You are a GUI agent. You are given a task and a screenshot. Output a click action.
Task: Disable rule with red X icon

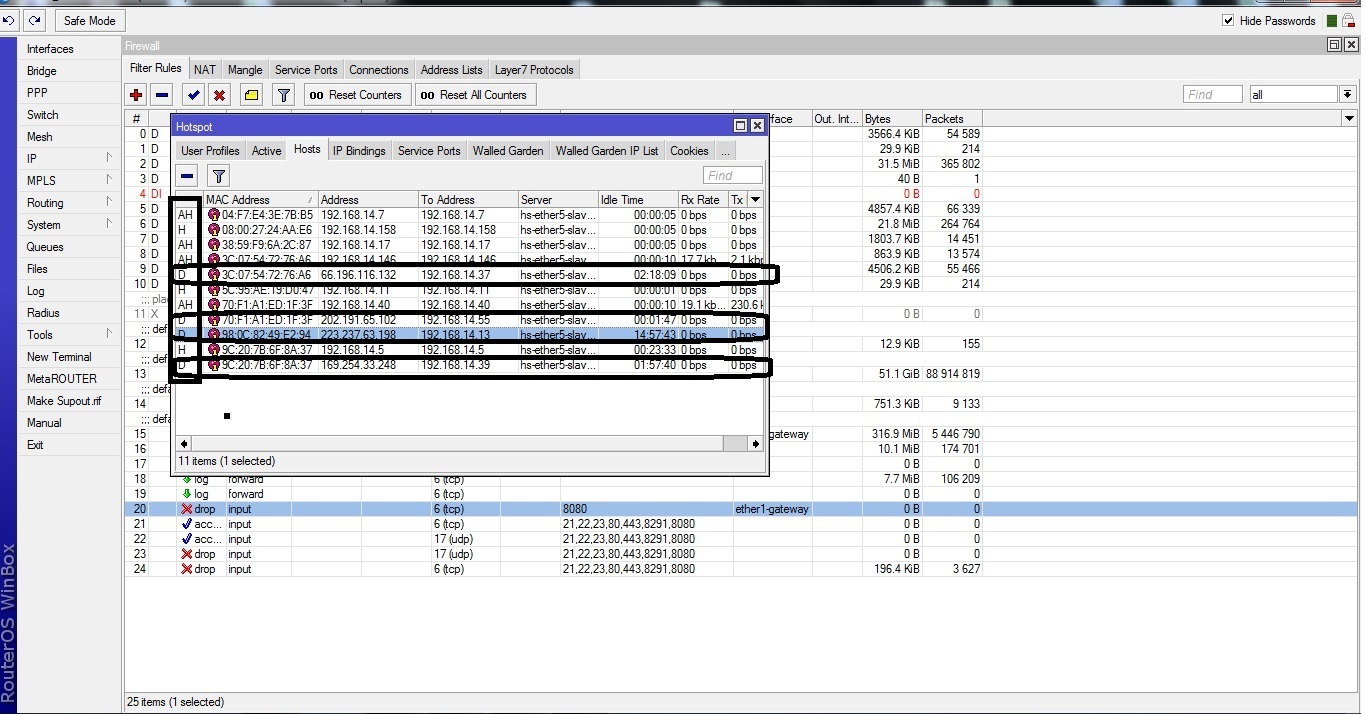[x=220, y=95]
